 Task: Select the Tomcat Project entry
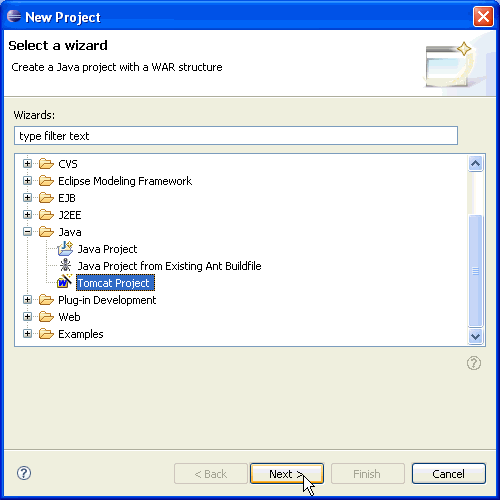point(115,283)
